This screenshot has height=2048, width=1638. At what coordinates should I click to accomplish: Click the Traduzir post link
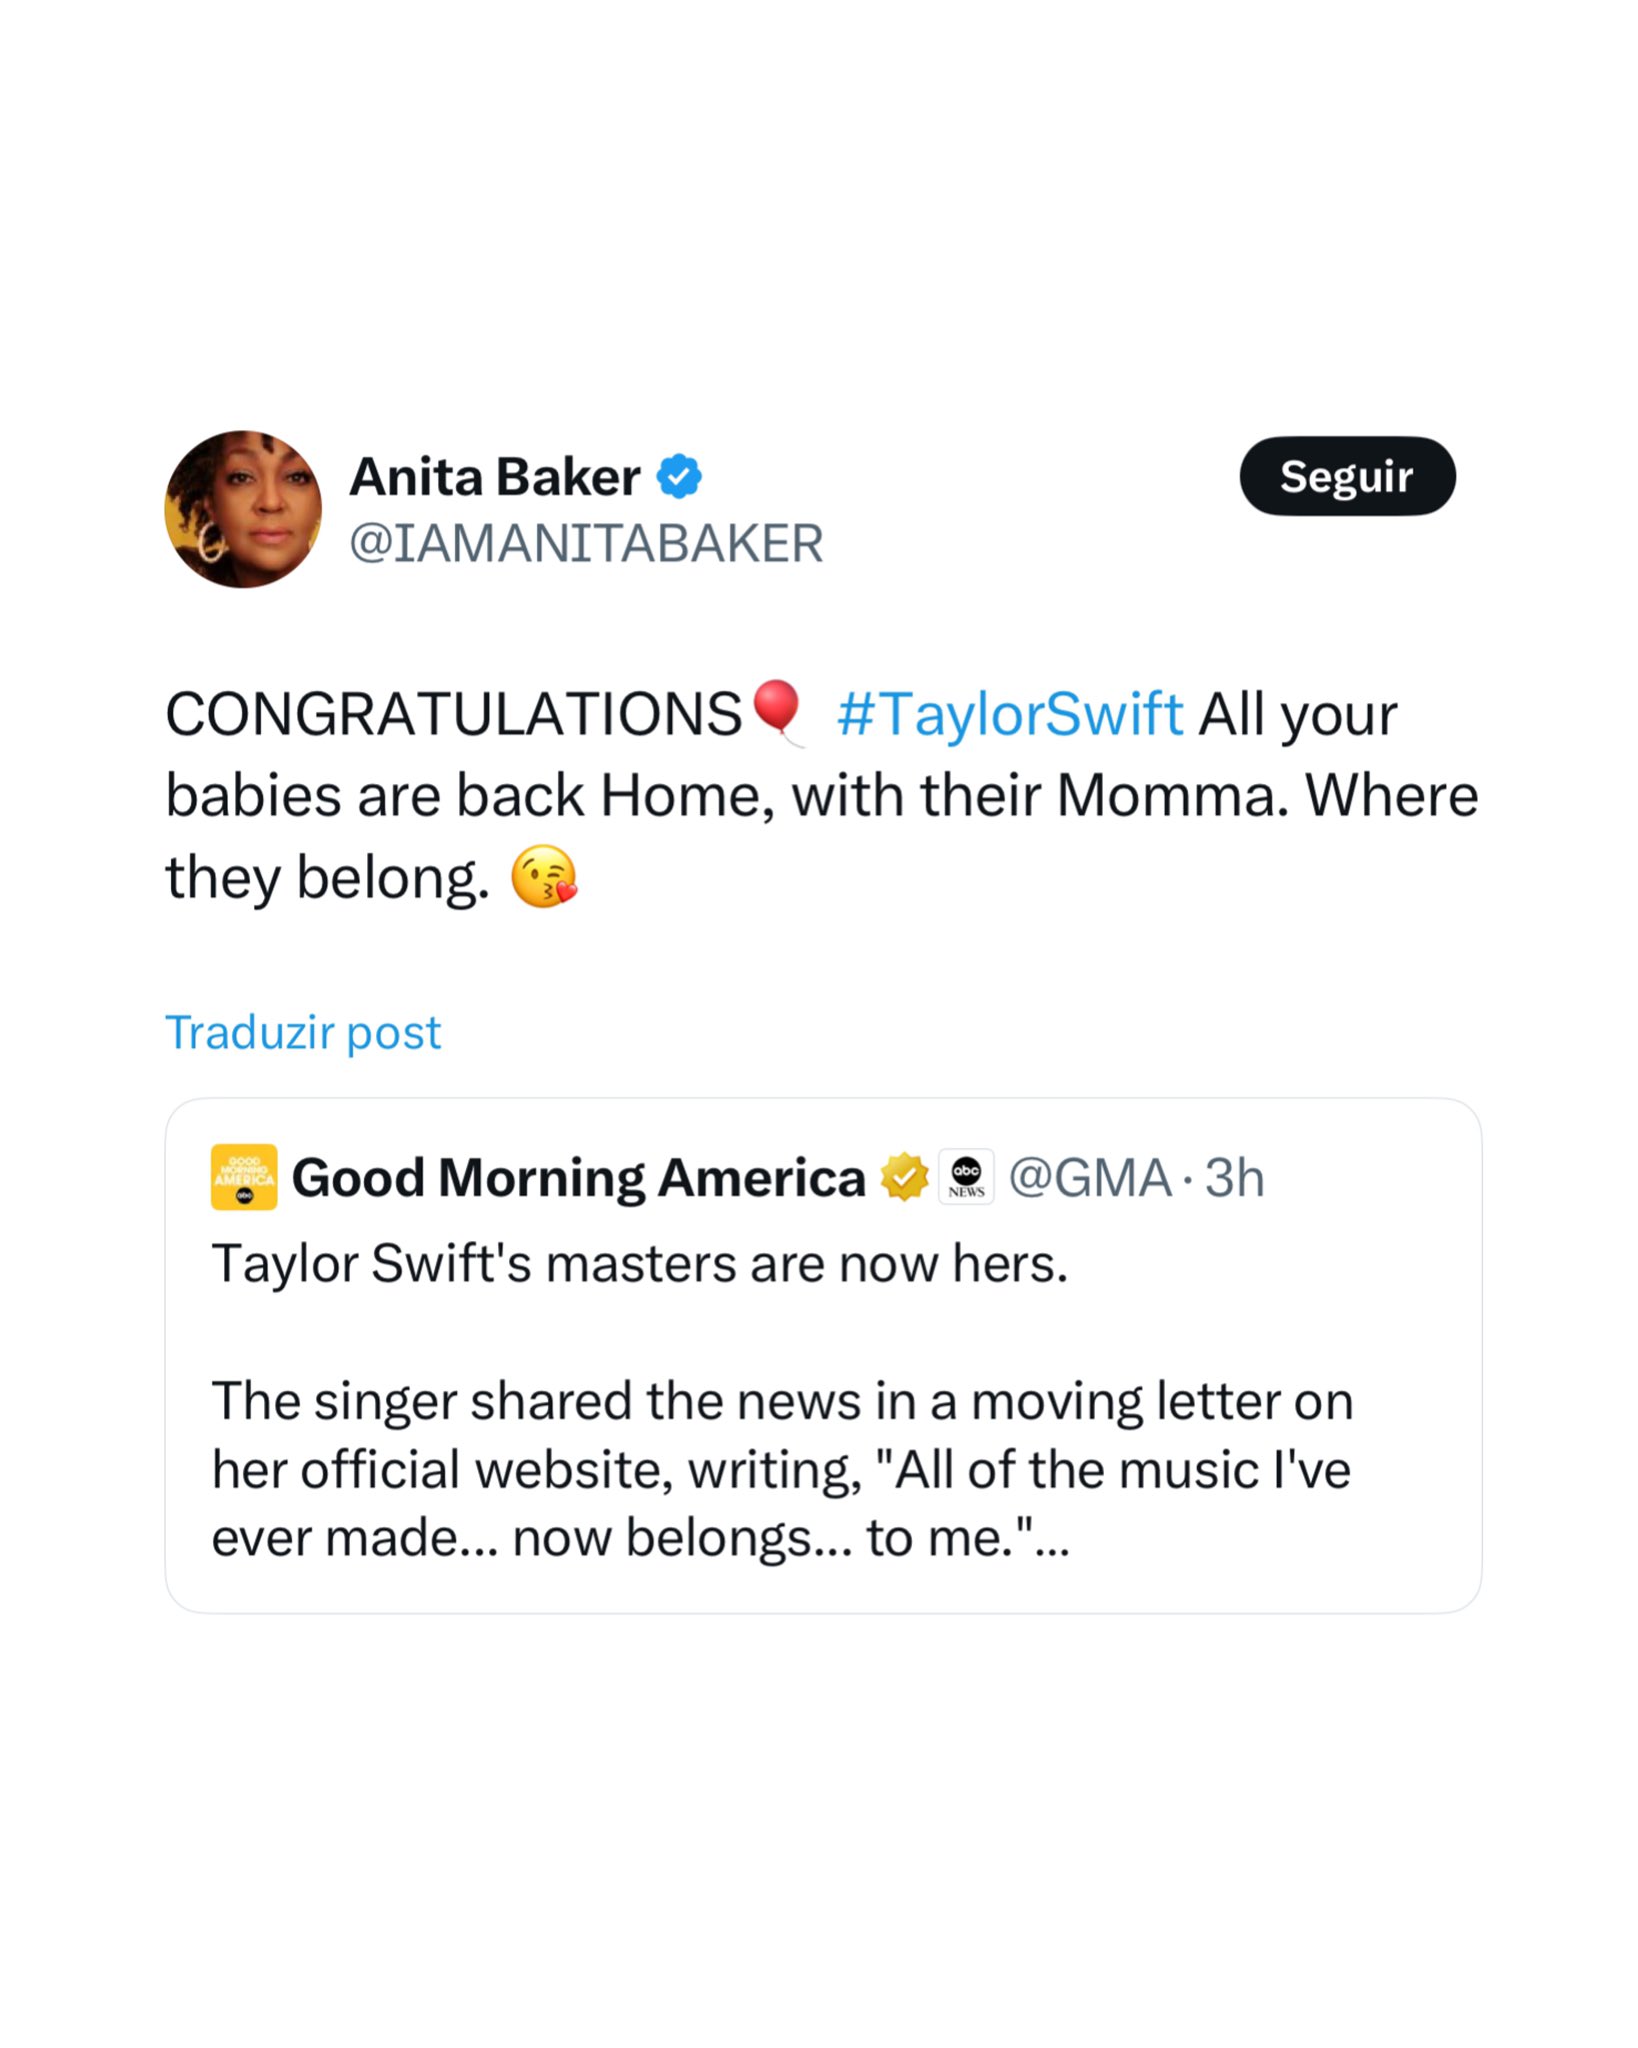click(303, 1032)
